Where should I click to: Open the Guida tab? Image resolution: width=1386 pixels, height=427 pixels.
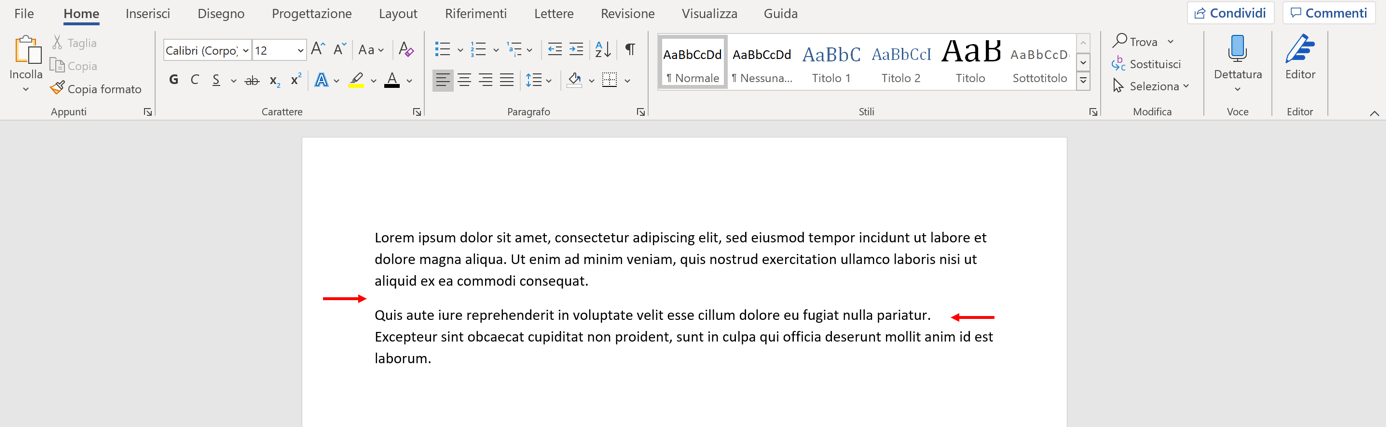(781, 14)
